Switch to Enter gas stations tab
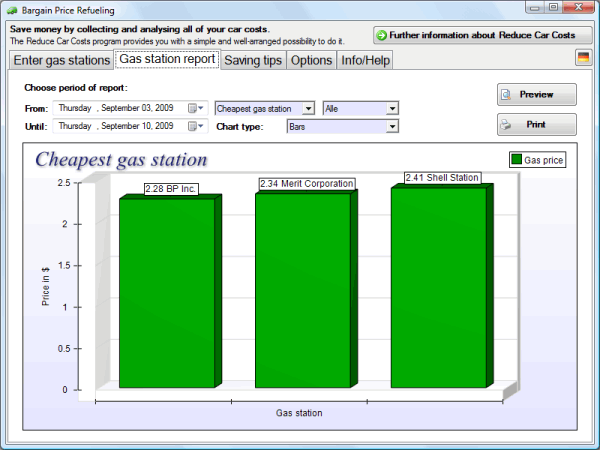 pyautogui.click(x=62, y=61)
